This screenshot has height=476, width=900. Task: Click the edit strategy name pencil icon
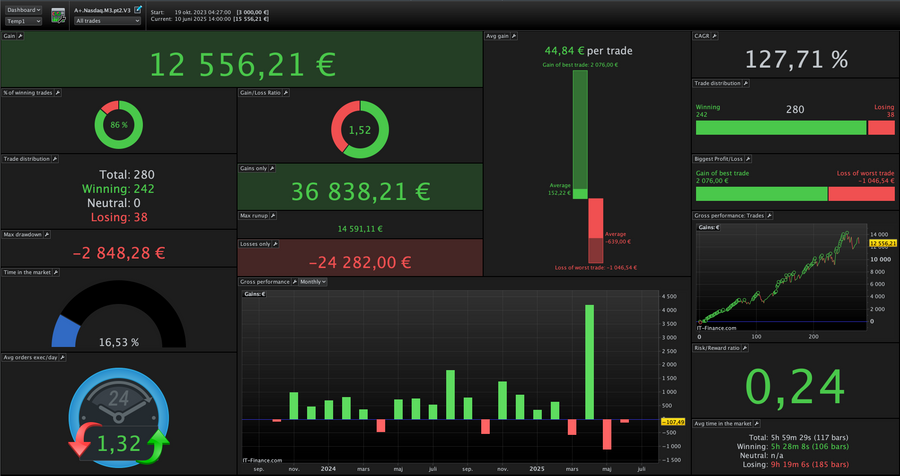coord(138,10)
